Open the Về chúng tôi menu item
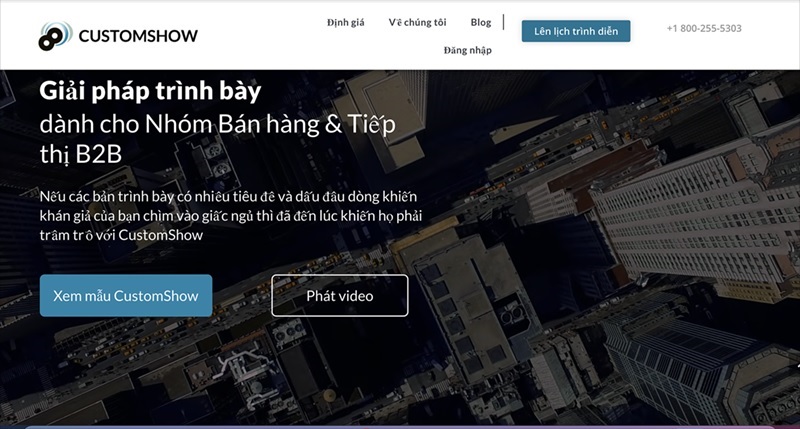The image size is (800, 429). pos(417,22)
